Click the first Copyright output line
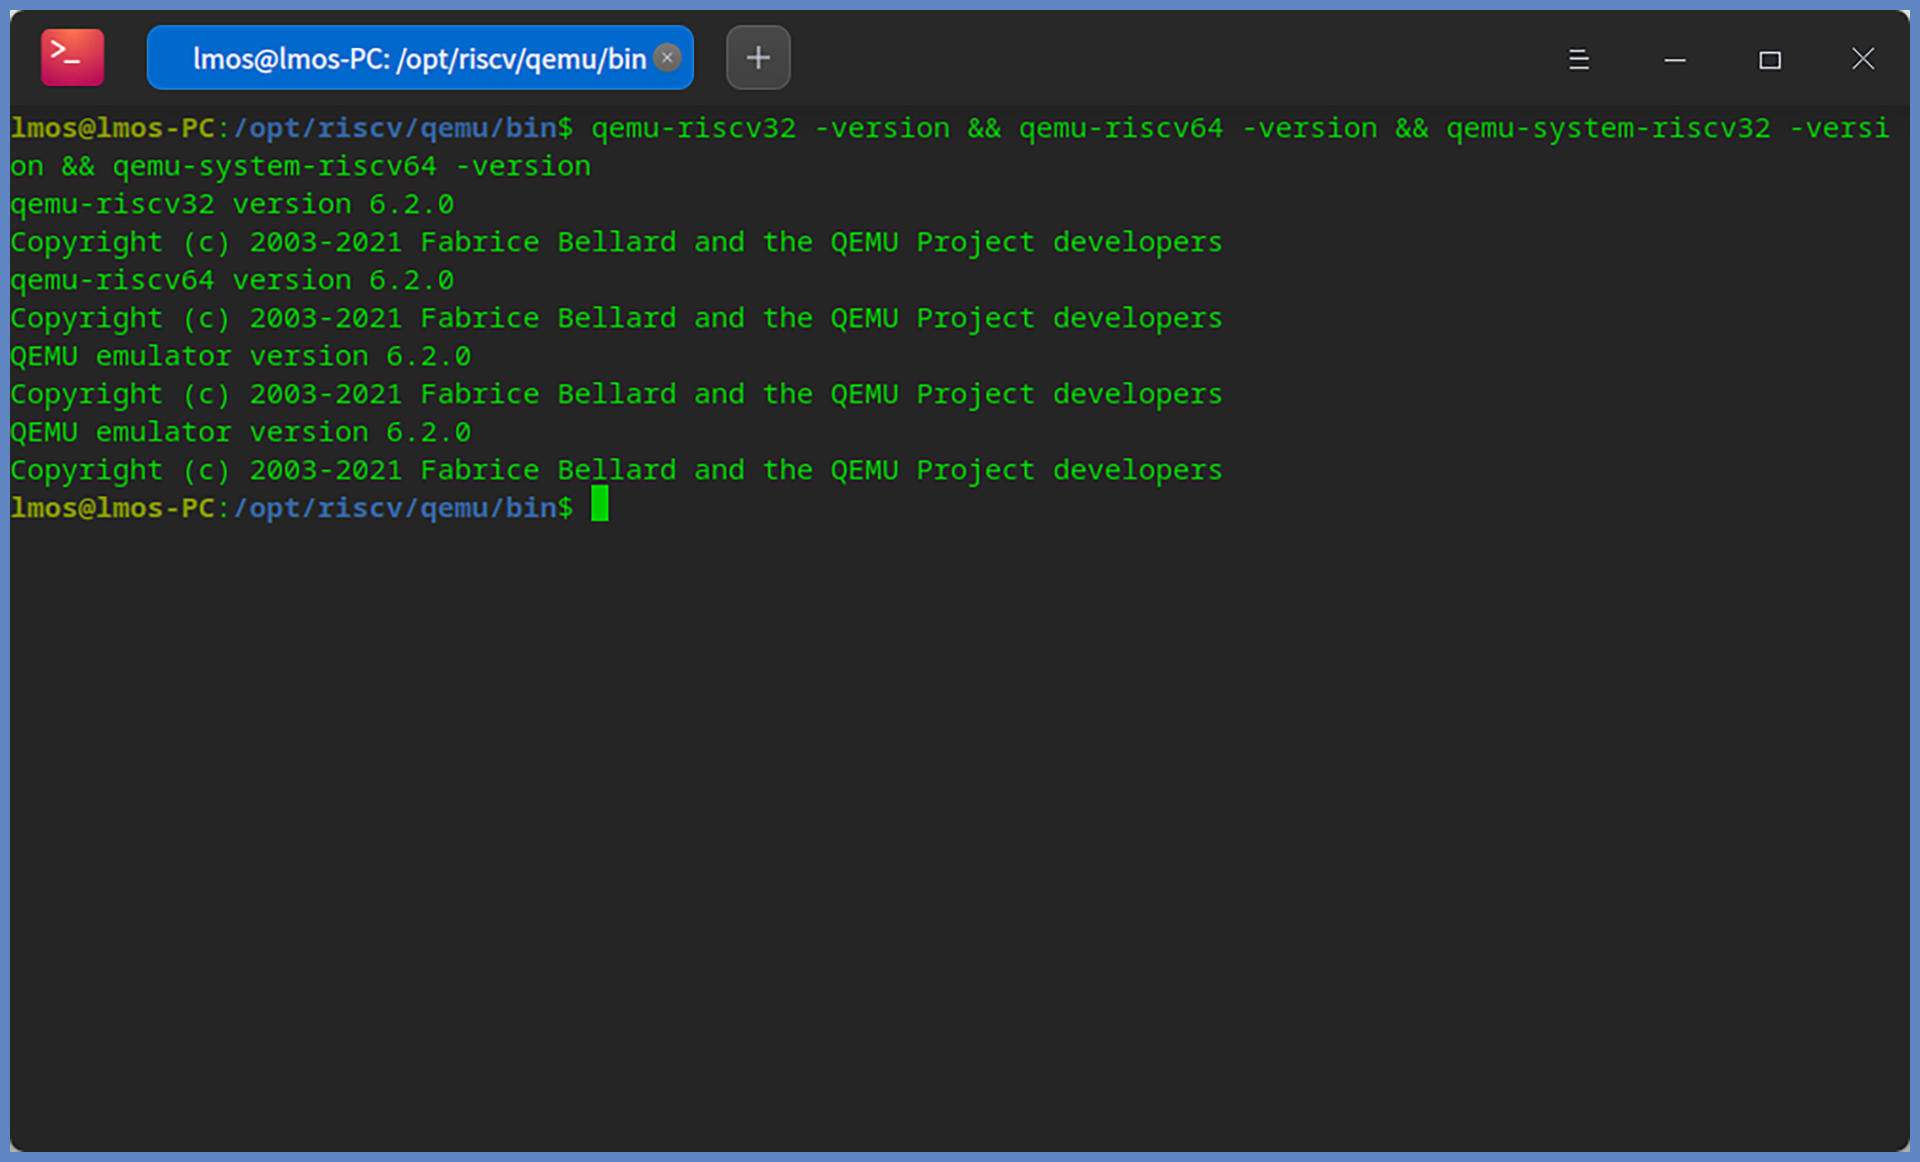This screenshot has width=1920, height=1162. [x=616, y=243]
